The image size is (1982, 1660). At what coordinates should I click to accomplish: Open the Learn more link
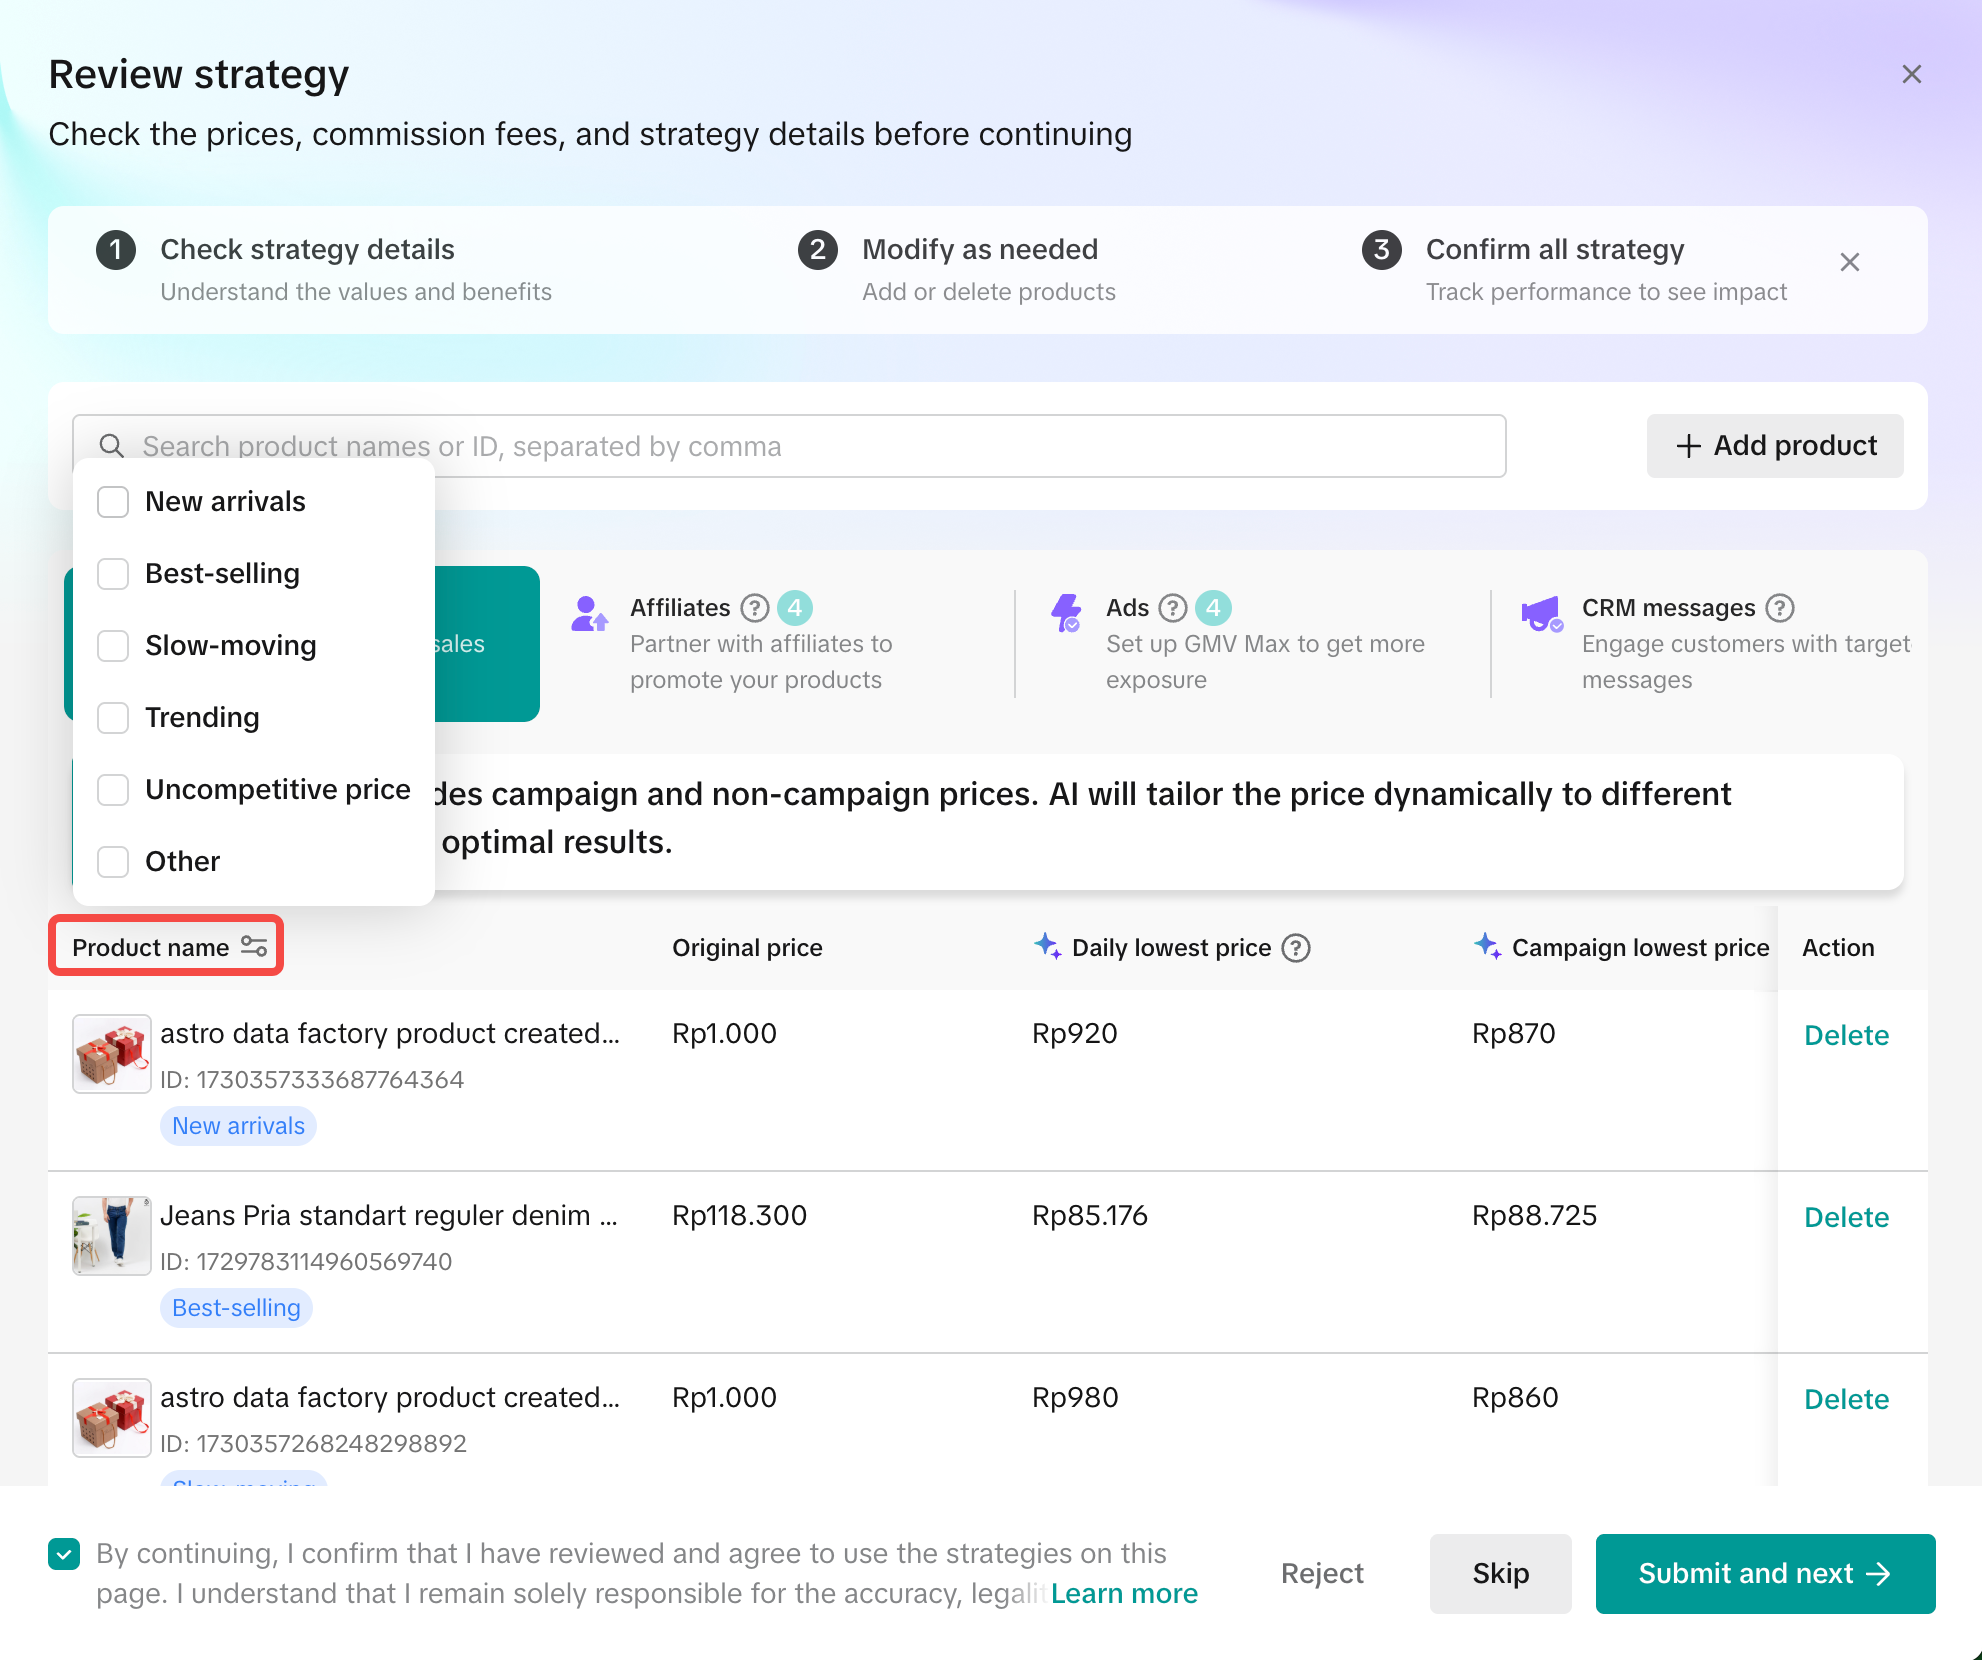click(x=1124, y=1593)
